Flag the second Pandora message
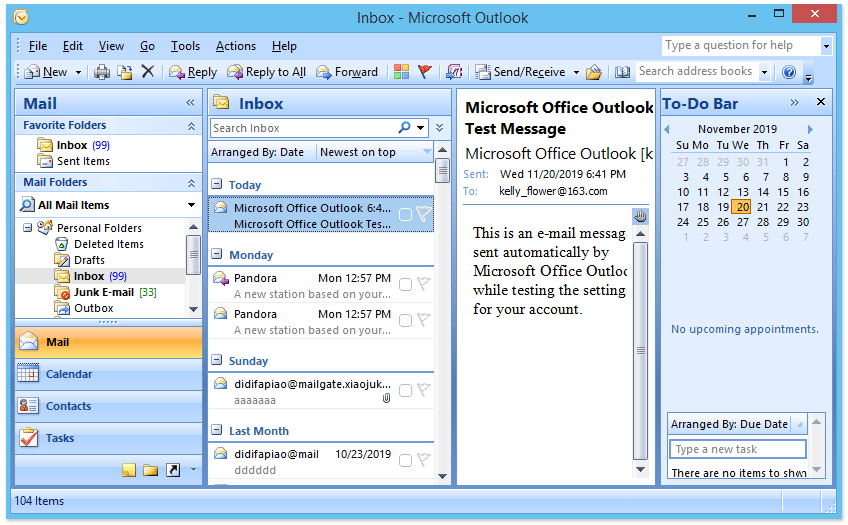Viewport: 848px width, 525px height. coord(424,320)
